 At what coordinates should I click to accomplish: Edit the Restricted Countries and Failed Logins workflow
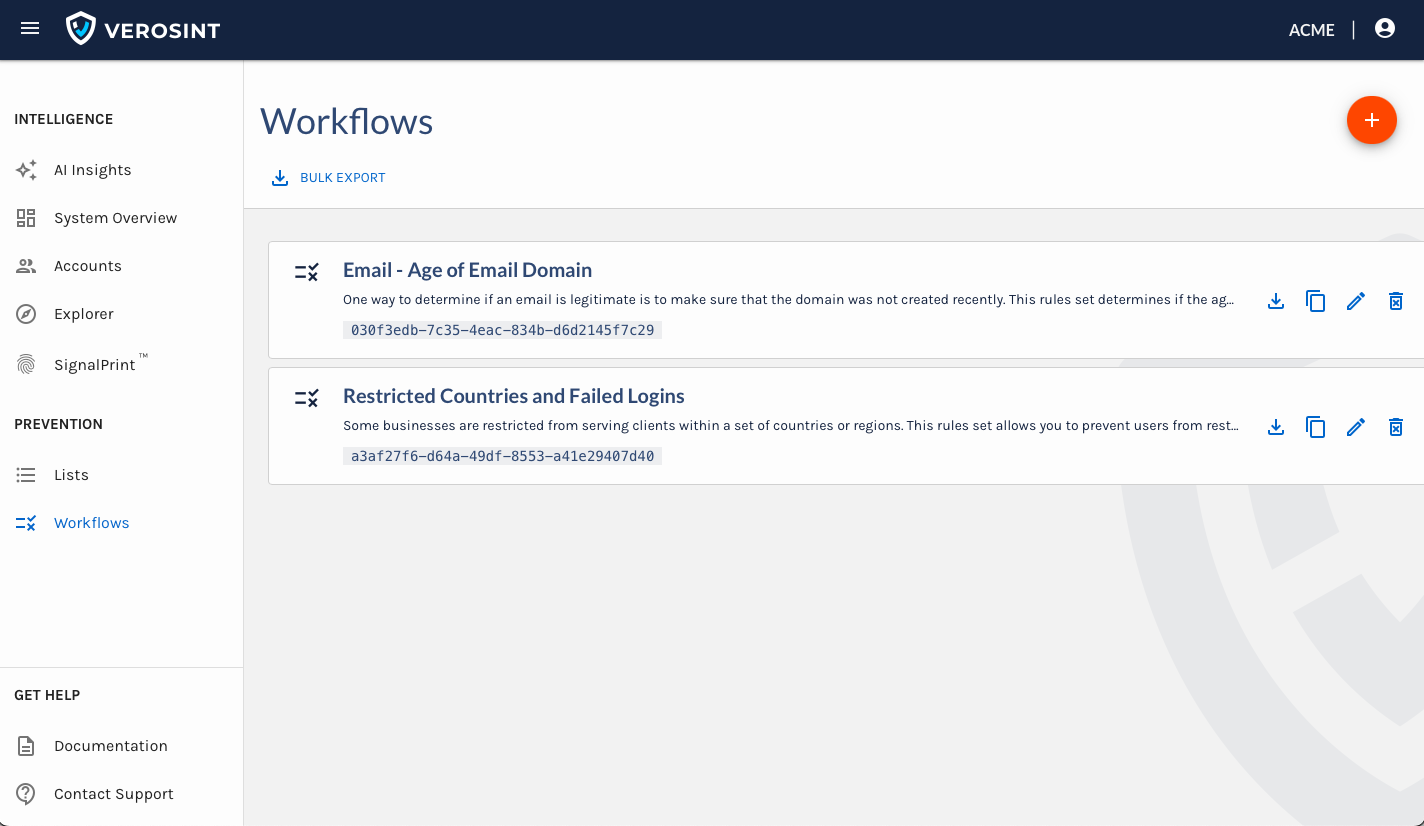(x=1355, y=427)
